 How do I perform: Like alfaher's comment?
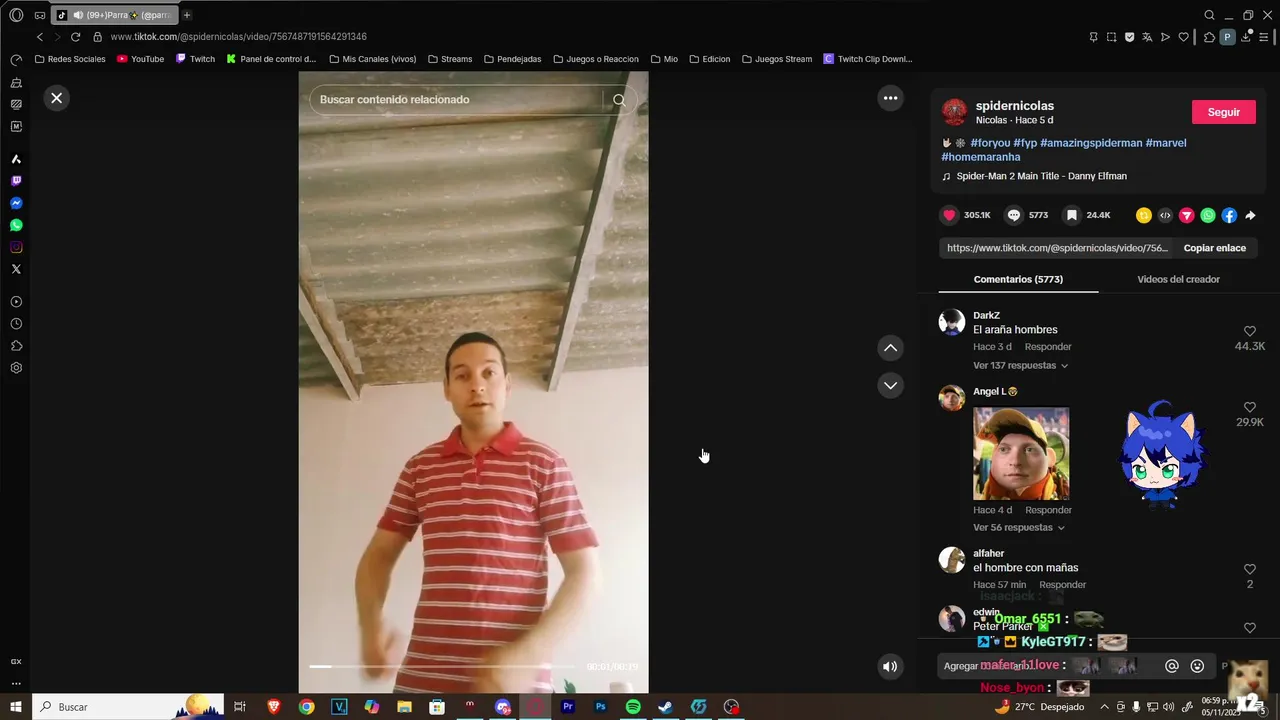[x=1249, y=569]
